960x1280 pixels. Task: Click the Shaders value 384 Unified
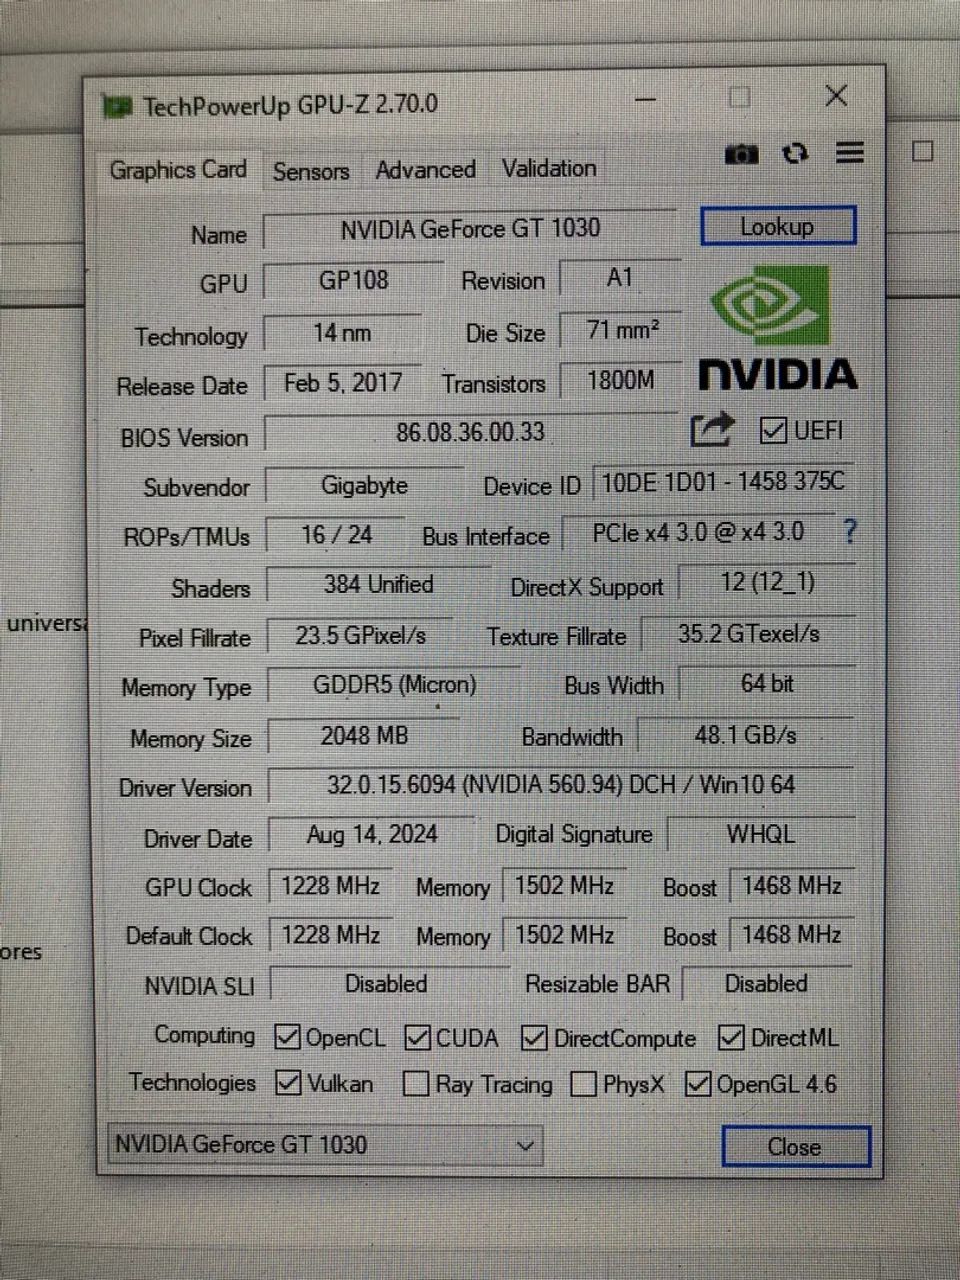379,585
